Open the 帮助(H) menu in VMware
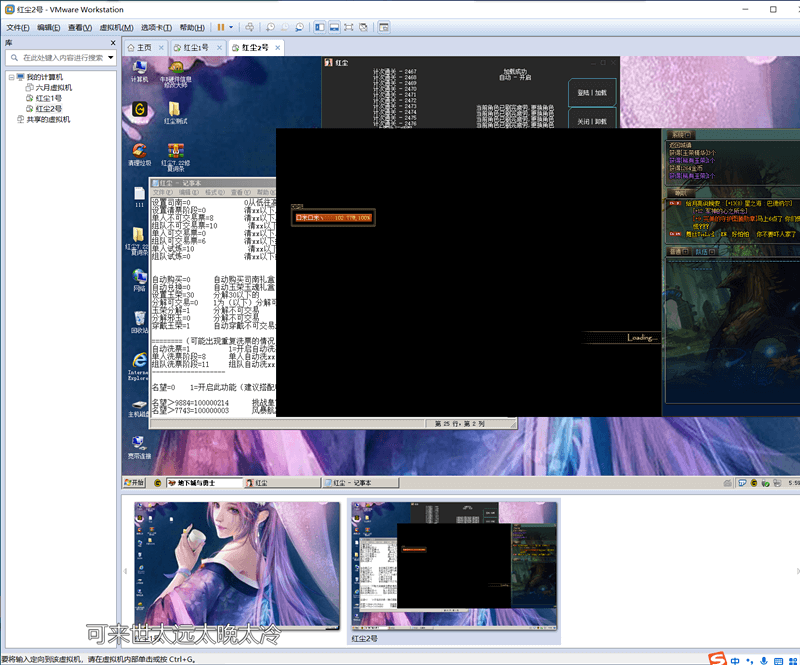Image resolution: width=800 pixels, height=665 pixels. click(192, 28)
